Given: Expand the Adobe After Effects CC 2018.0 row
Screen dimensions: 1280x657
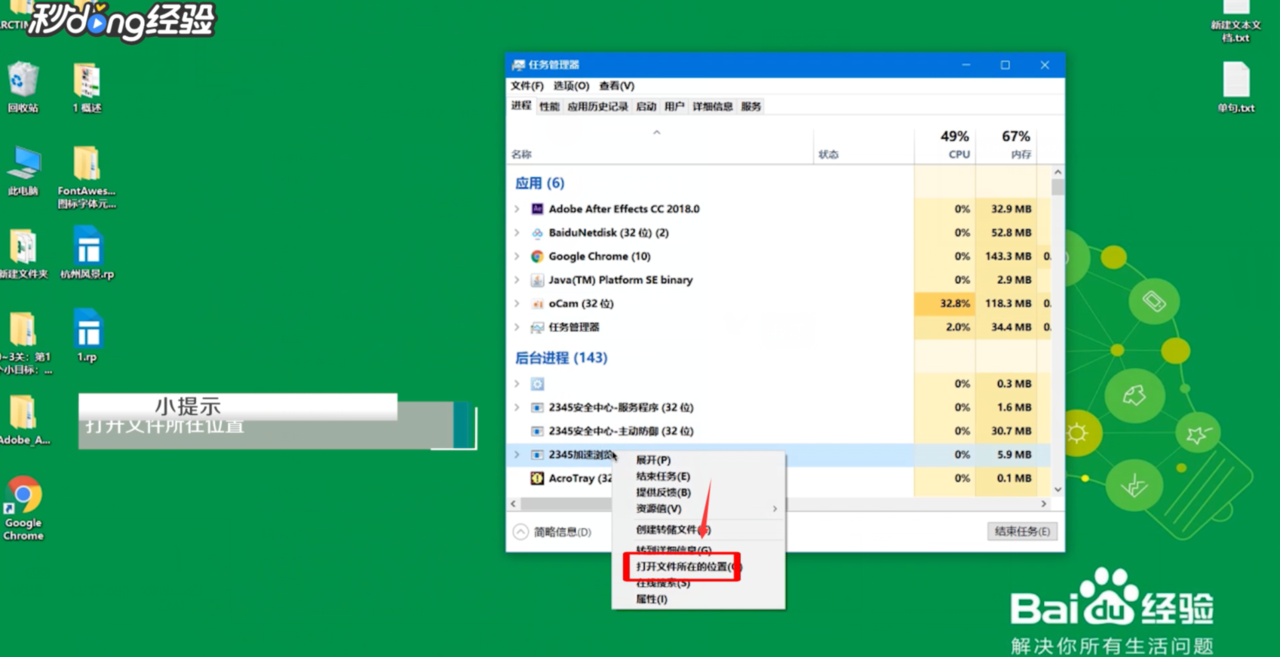Looking at the screenshot, I should [517, 209].
